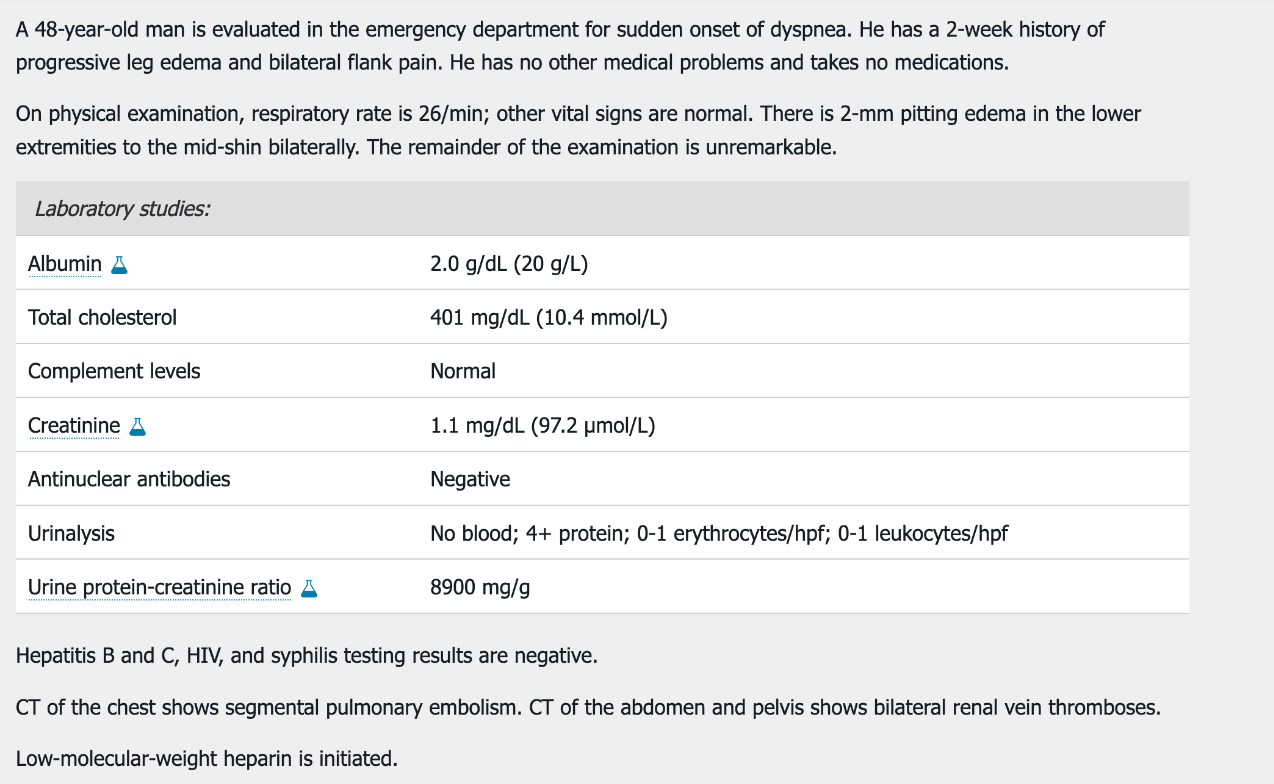Follow the Urine protein-creatinine ratio link
The image size is (1274, 784).
160,588
